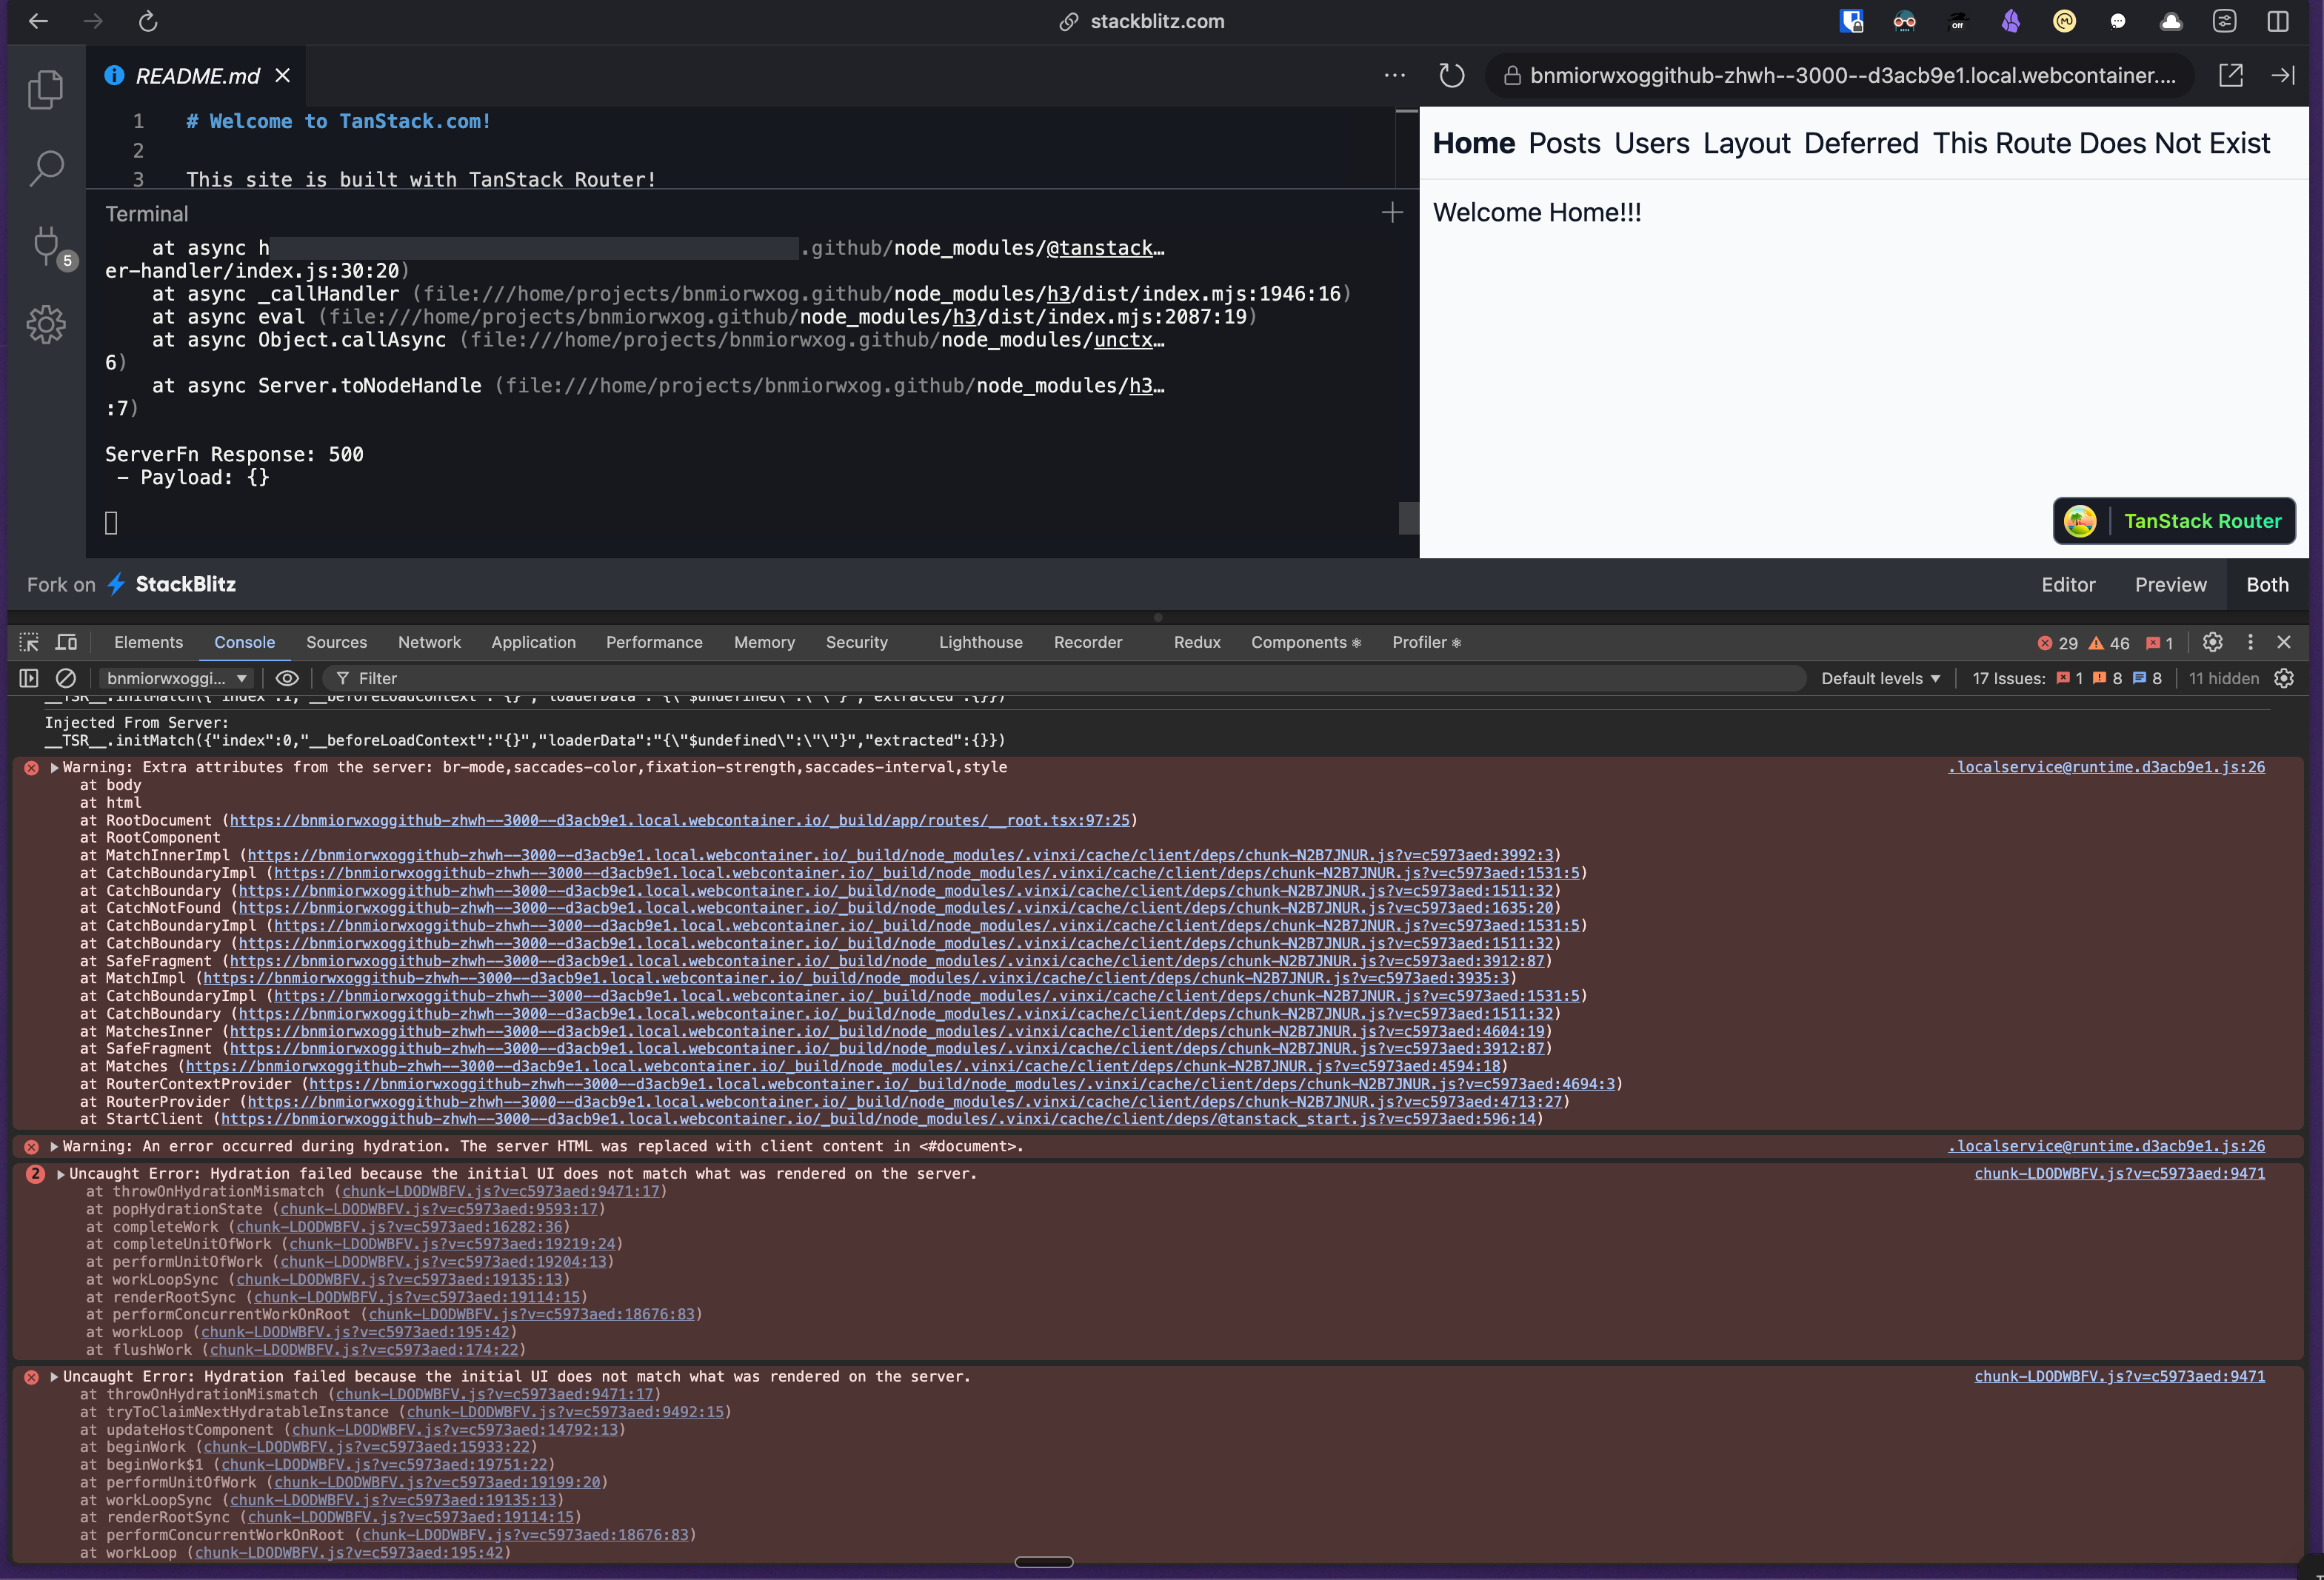Switch StackBlitz view to Preview
Viewport: 2324px width, 1580px height.
pos(2170,584)
